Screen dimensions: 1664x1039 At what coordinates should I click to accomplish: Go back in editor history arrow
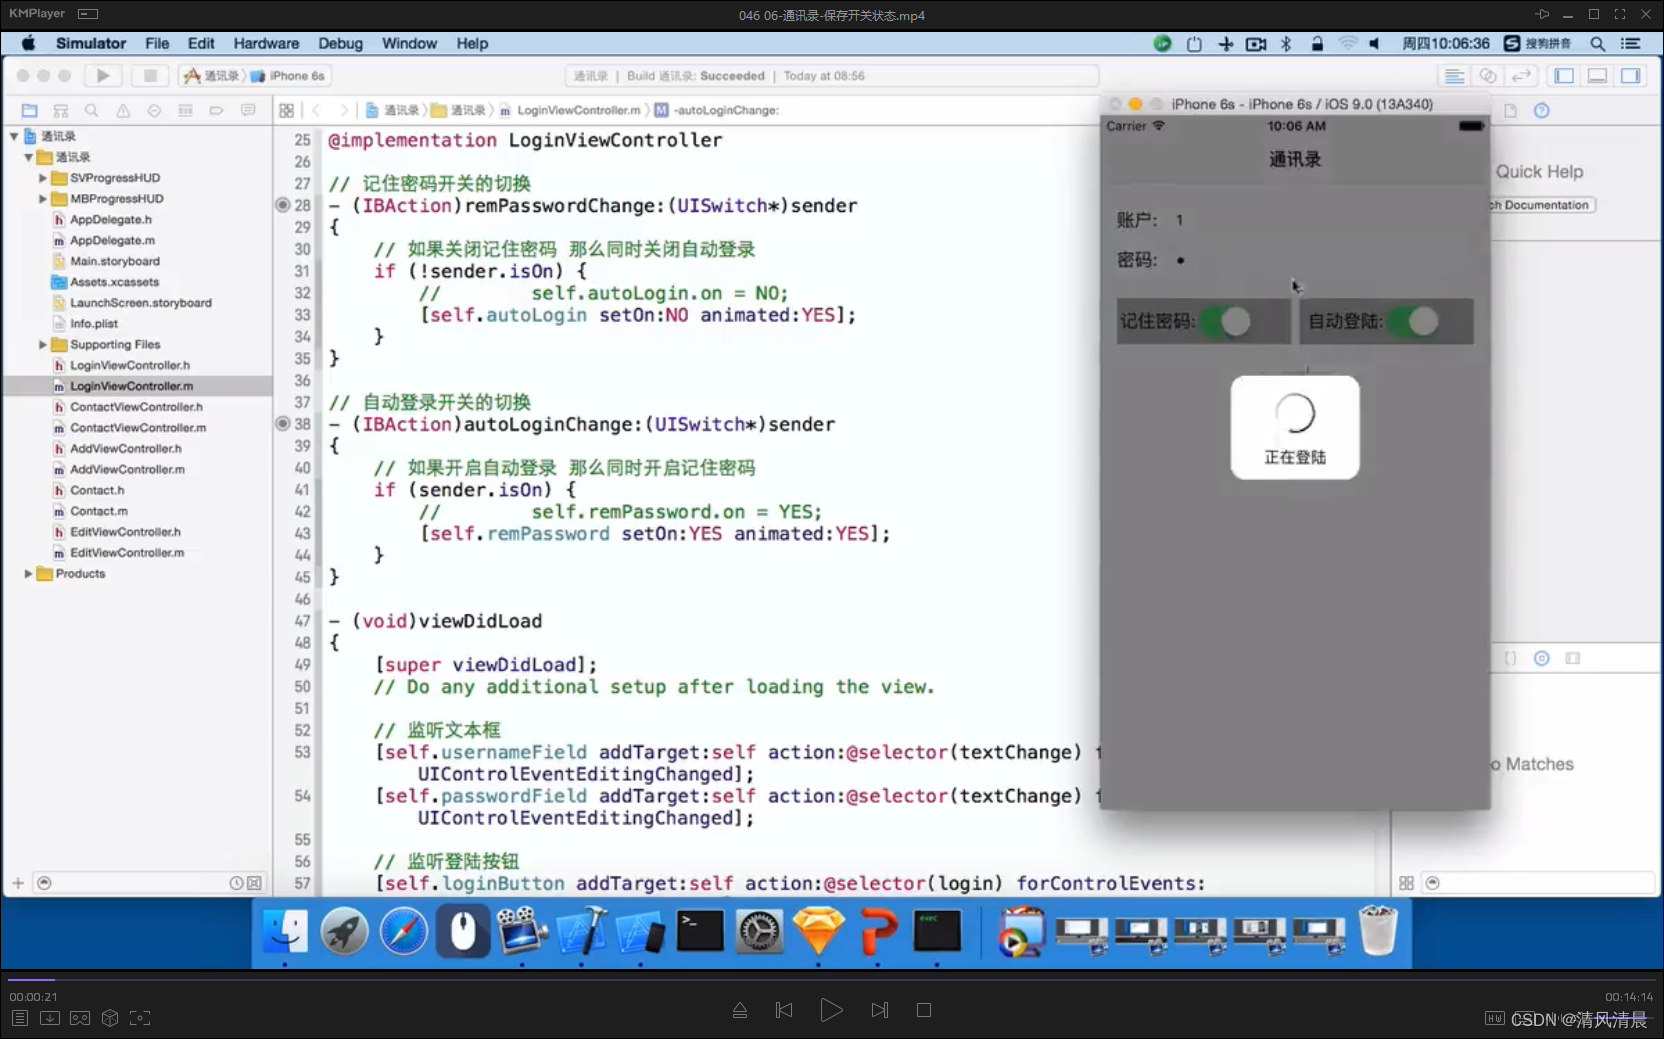pos(316,111)
